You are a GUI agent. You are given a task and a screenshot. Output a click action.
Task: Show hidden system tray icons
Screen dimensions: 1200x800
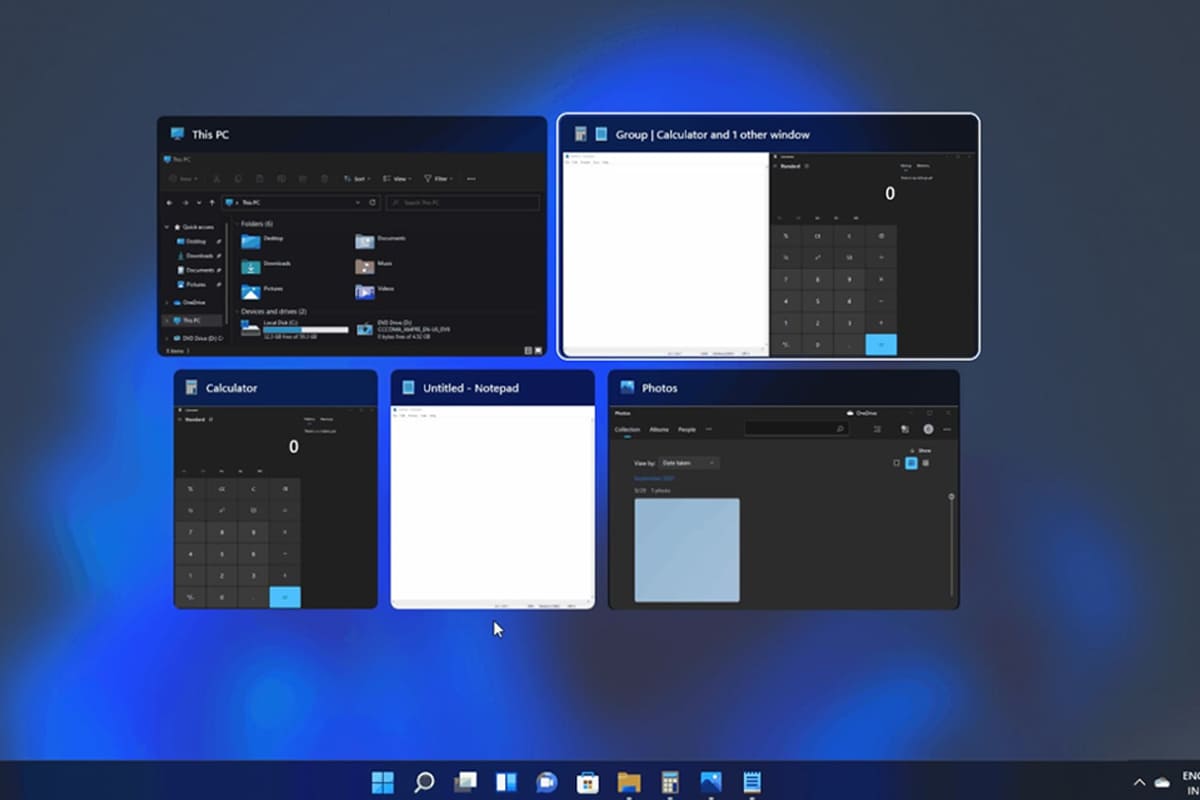click(x=1139, y=782)
